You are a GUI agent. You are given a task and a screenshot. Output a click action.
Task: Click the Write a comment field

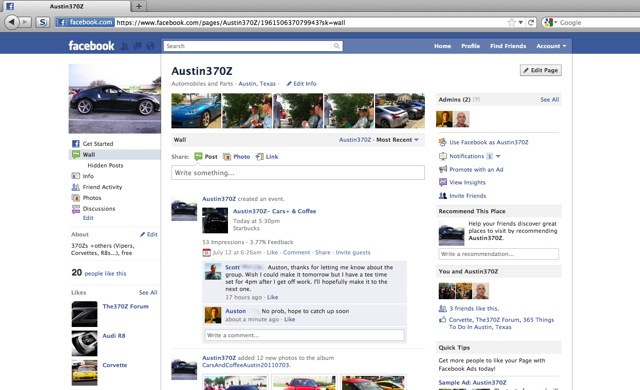[x=304, y=335]
